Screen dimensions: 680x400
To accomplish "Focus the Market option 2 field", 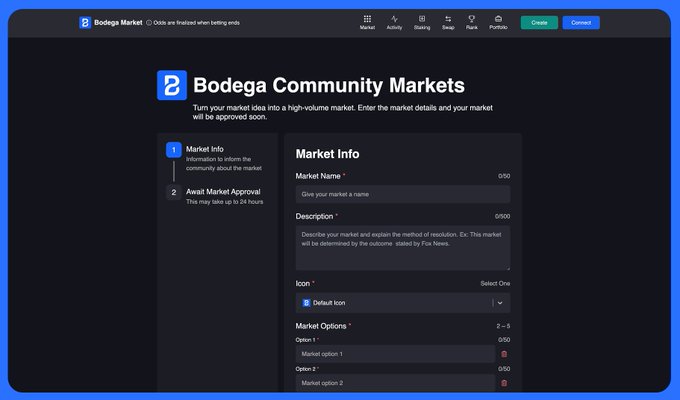I will tap(395, 383).
